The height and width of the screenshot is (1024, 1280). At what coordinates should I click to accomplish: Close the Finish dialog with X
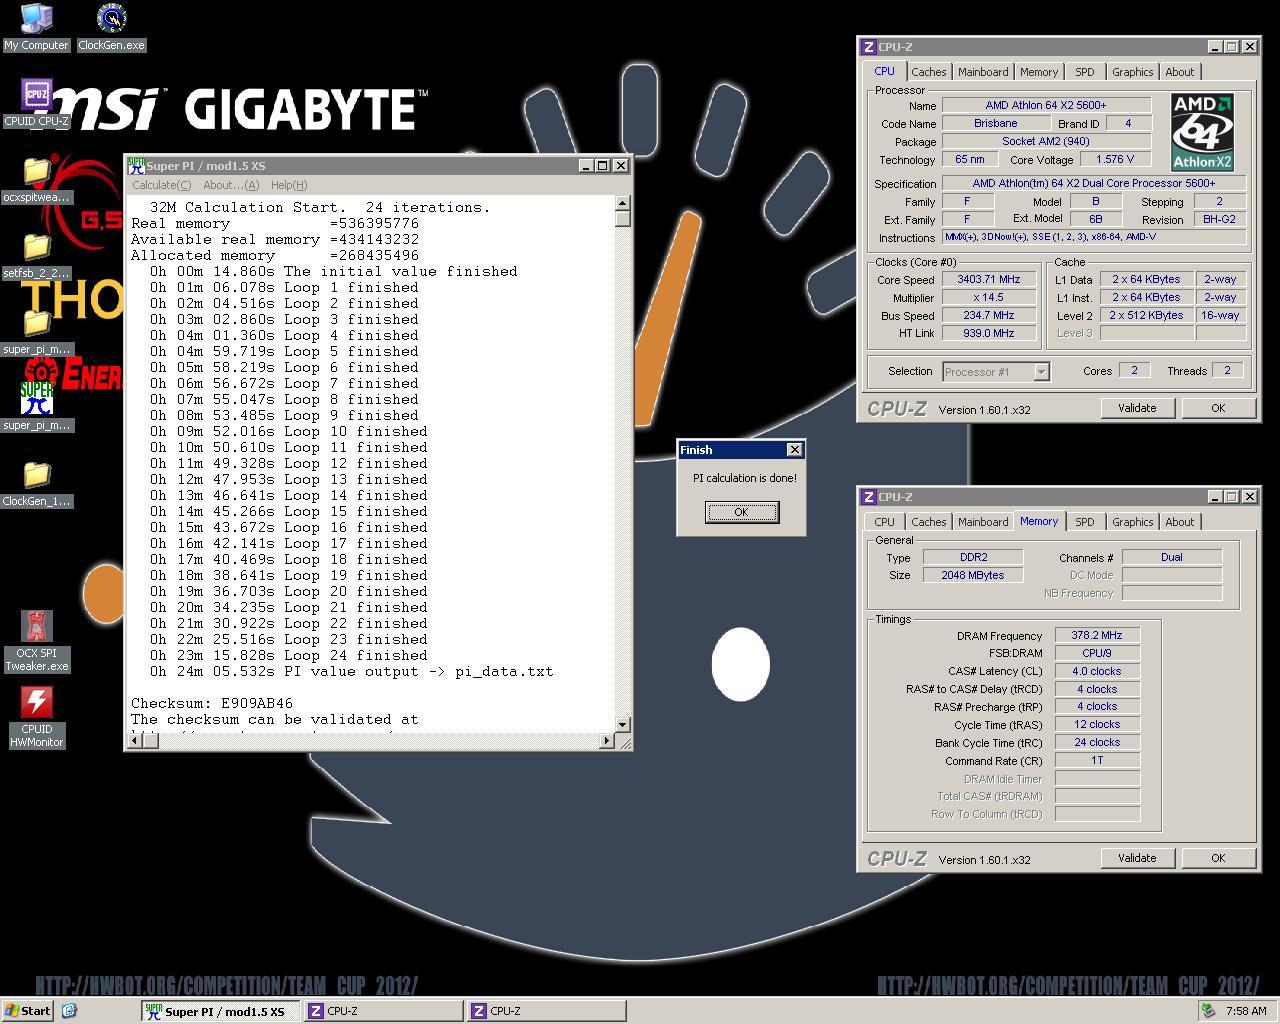[795, 450]
